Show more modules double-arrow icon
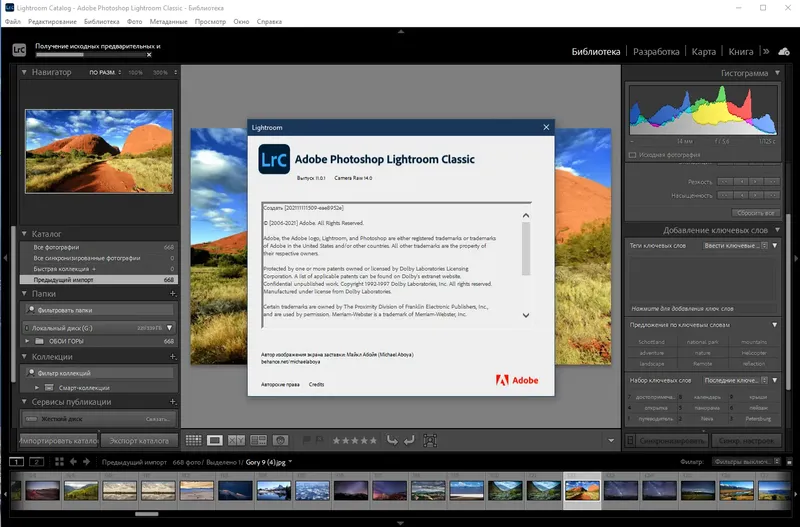This screenshot has height=527, width=800. click(766, 51)
